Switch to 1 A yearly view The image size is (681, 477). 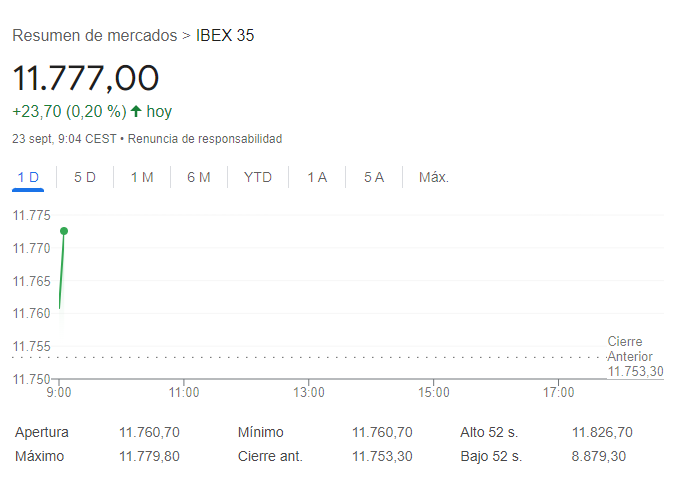click(317, 177)
